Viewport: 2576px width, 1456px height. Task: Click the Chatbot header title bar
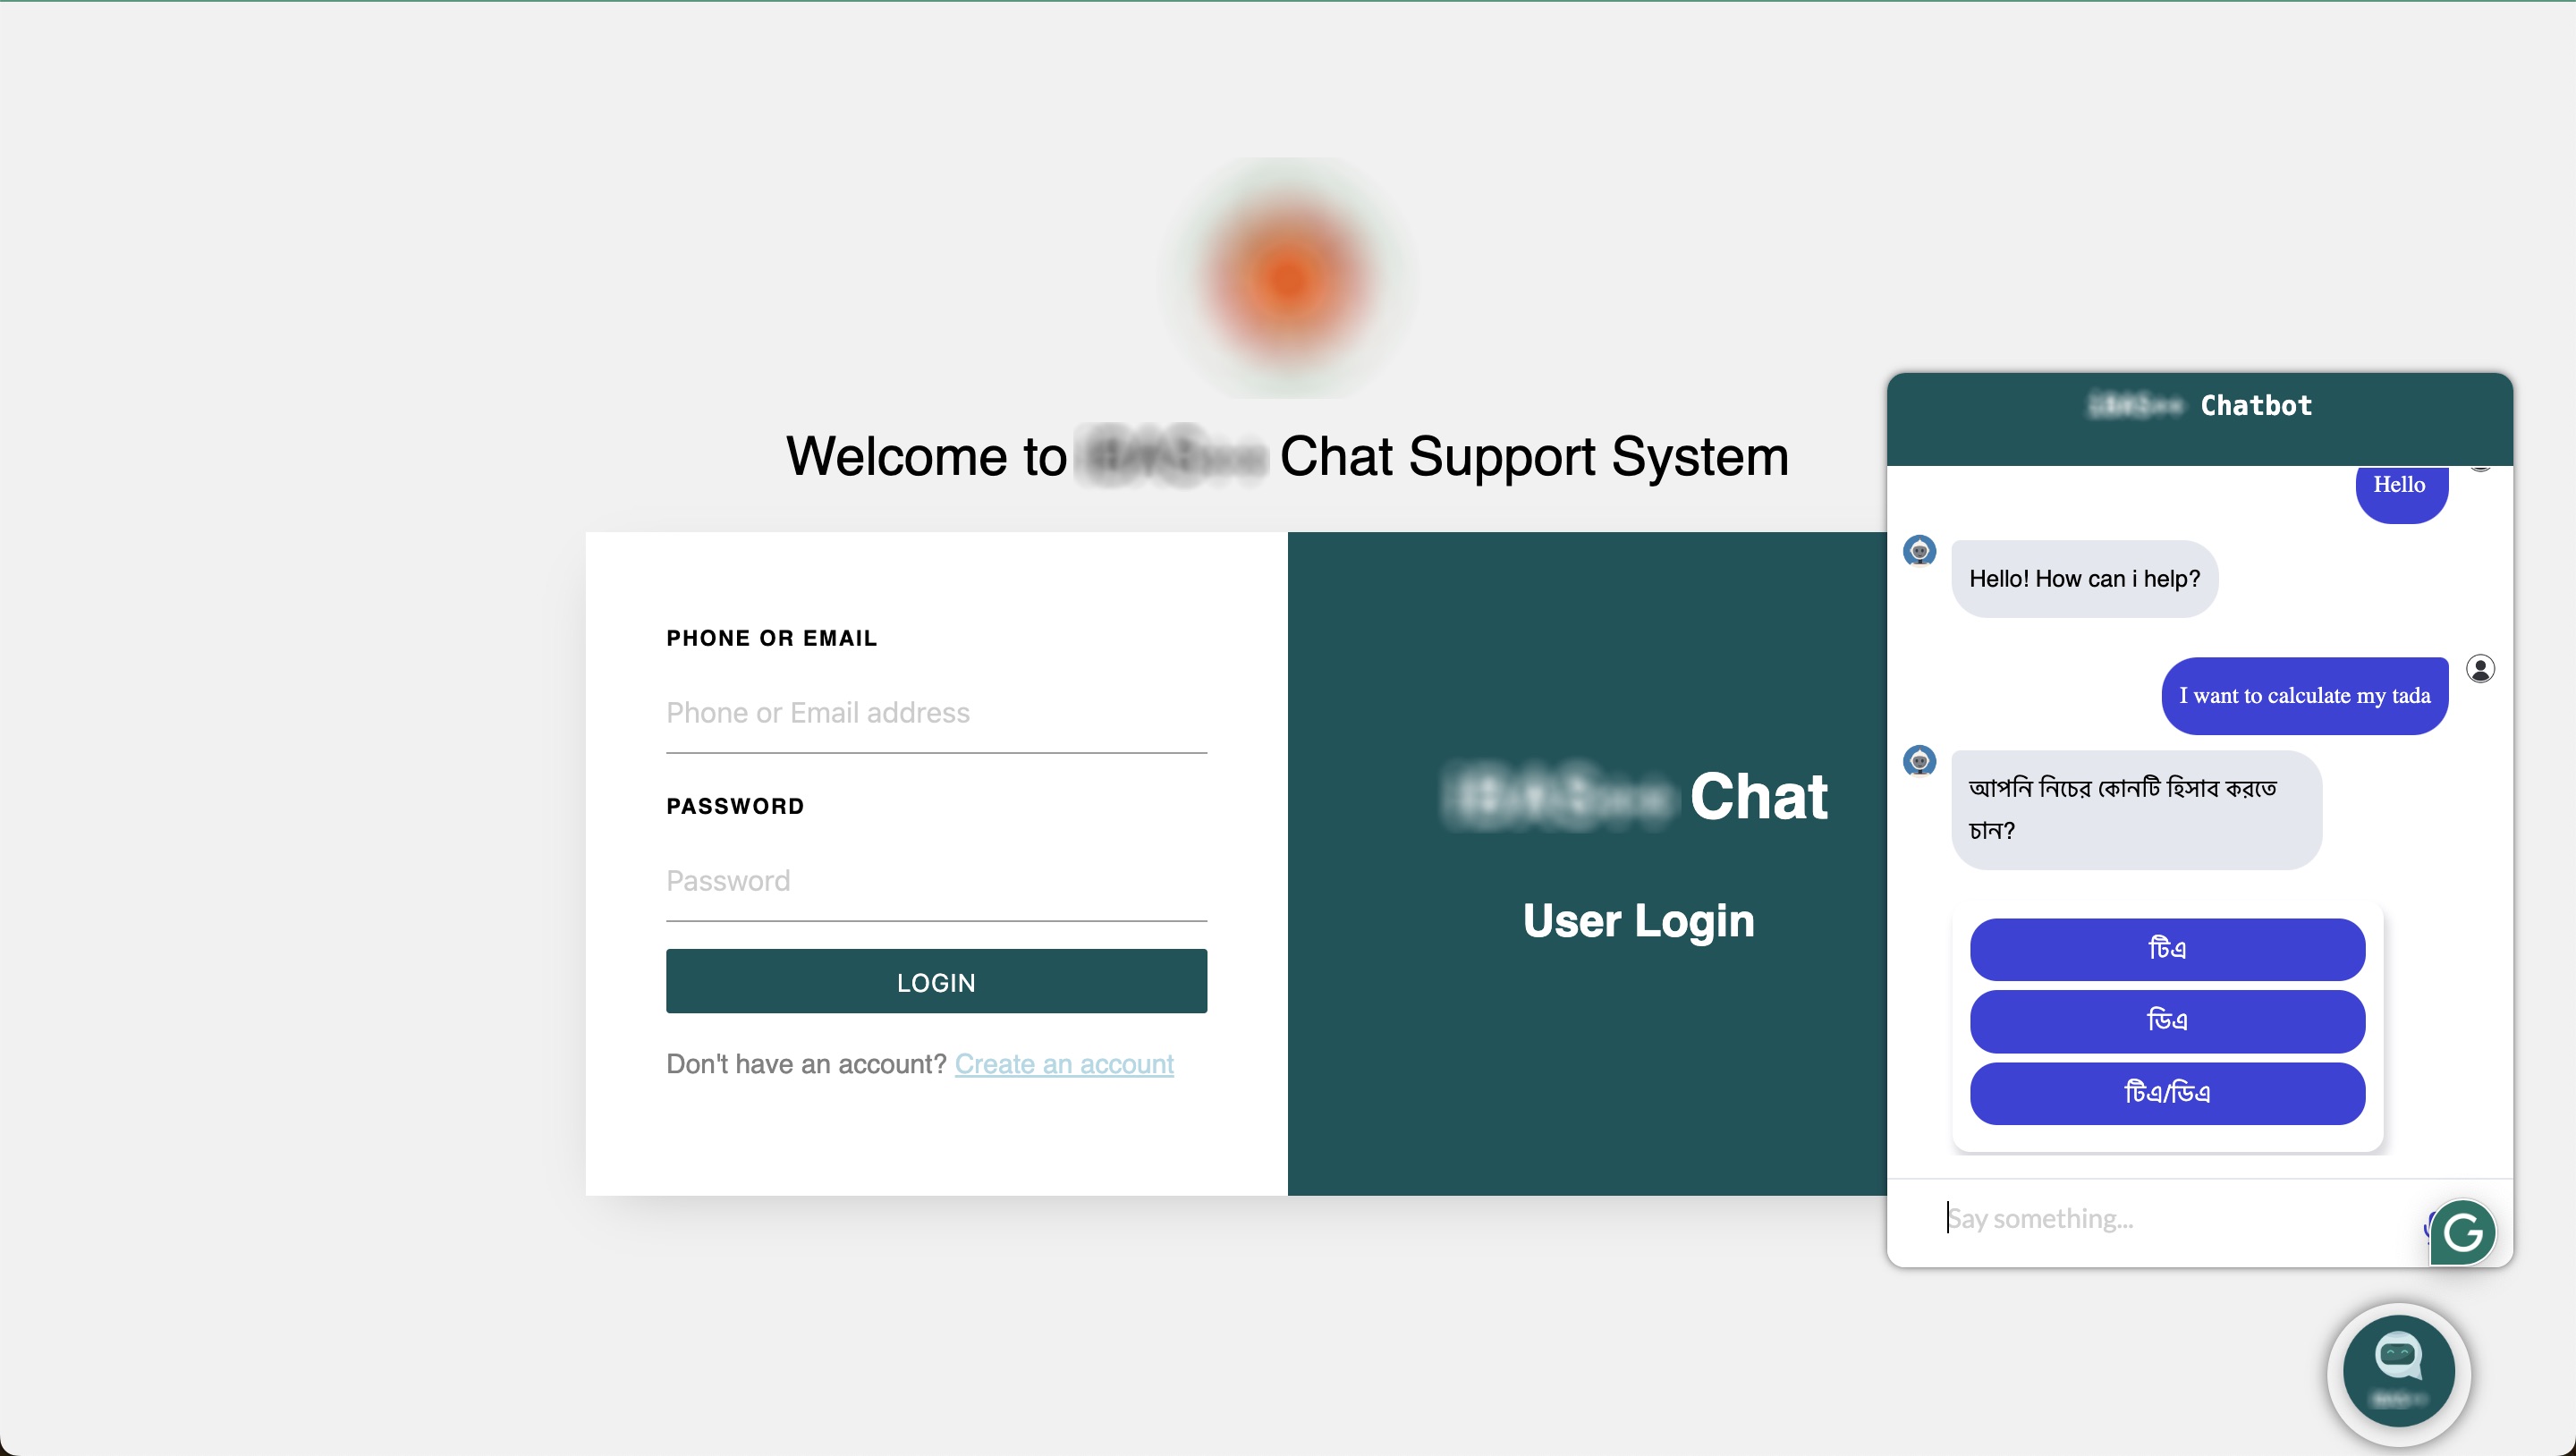[2199, 419]
